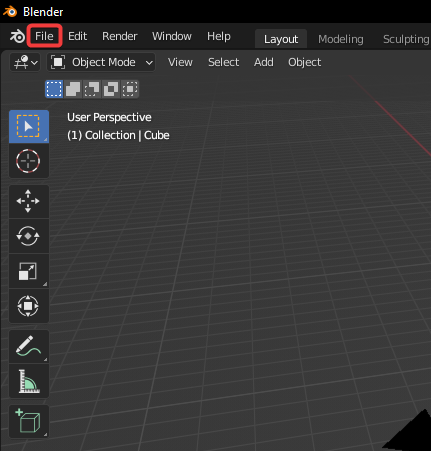Open the Window menu
Image resolution: width=431 pixels, height=451 pixels.
tap(172, 36)
